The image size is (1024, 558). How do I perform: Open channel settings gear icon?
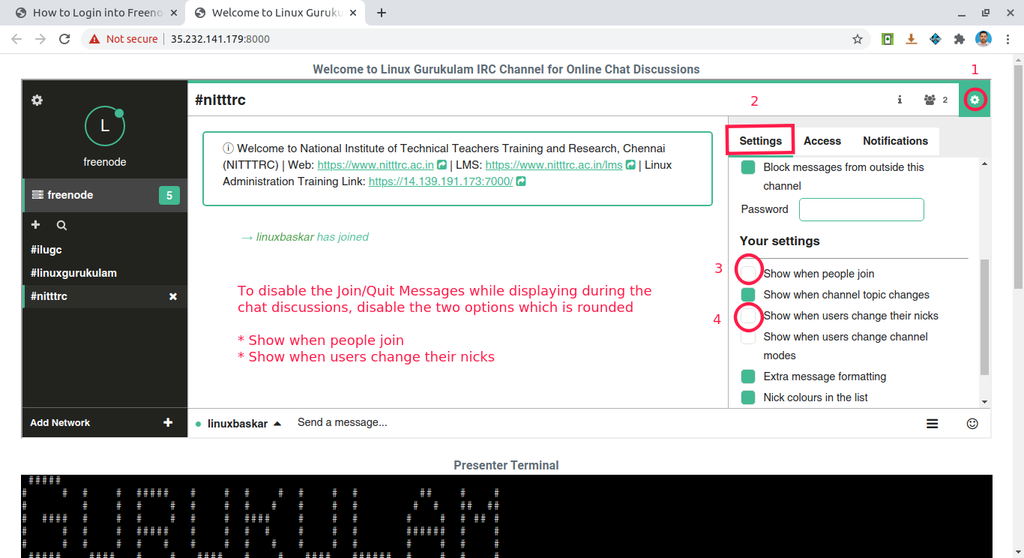click(975, 100)
